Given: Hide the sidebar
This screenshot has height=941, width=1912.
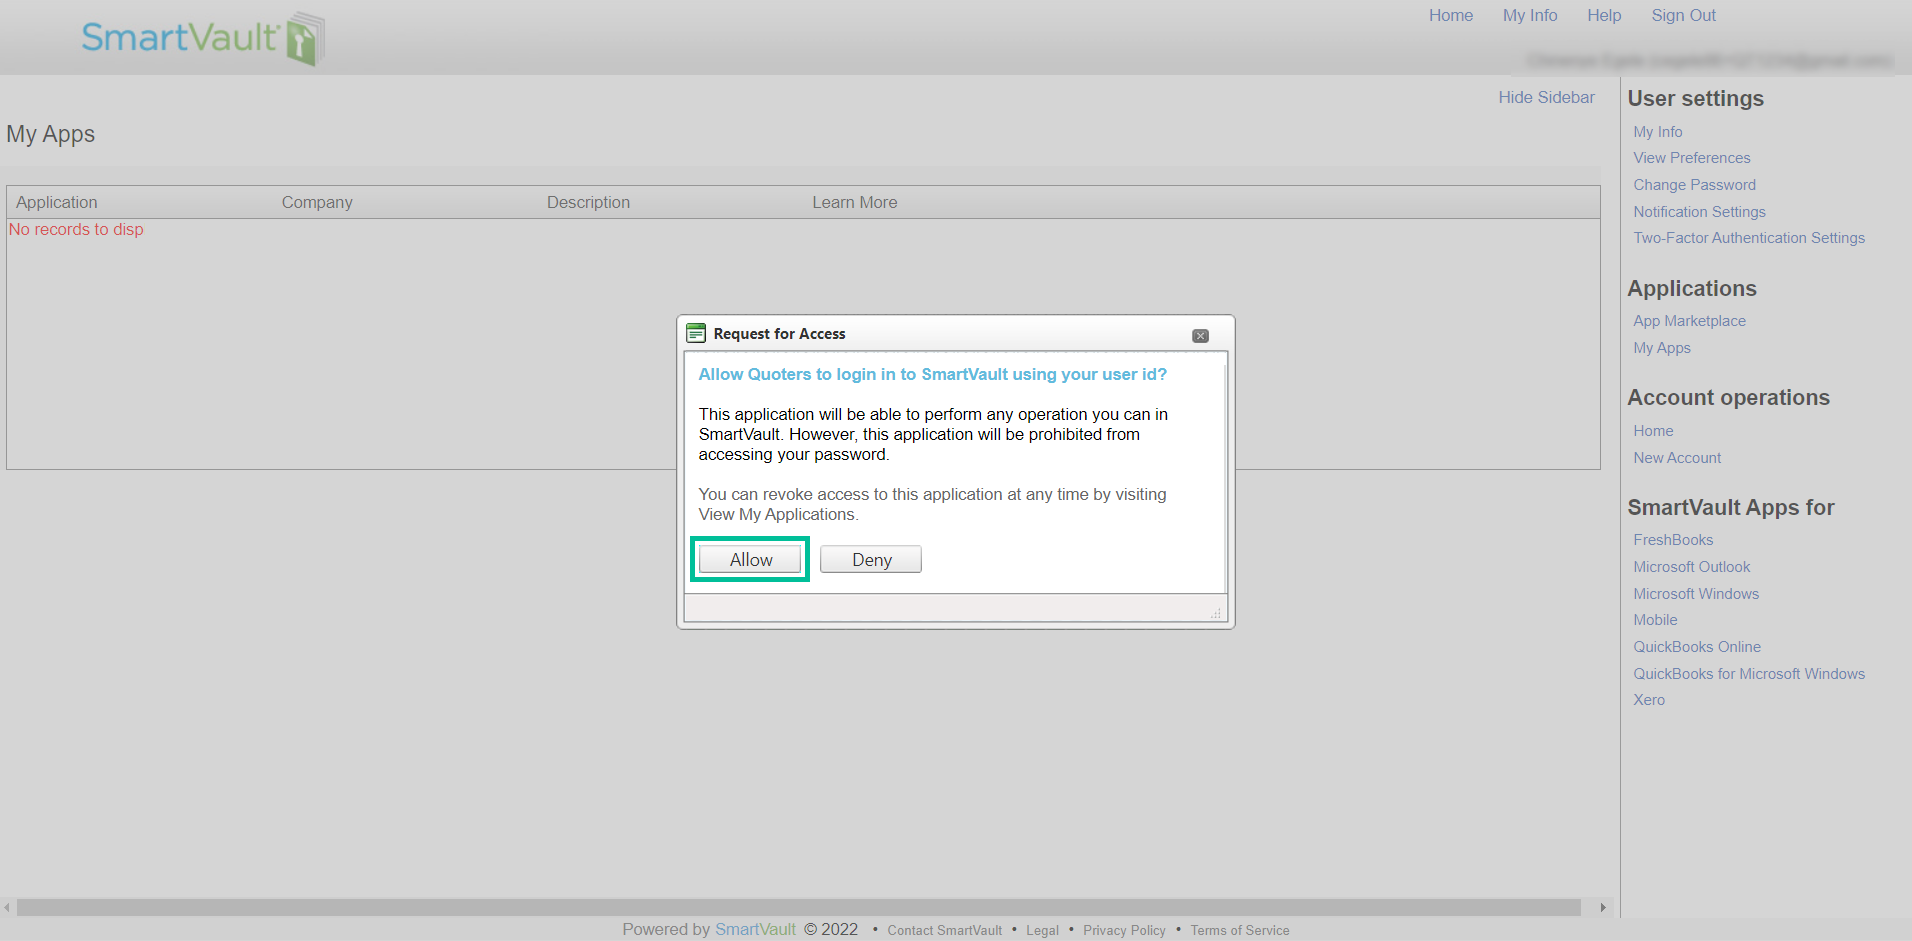Looking at the screenshot, I should click(1546, 97).
